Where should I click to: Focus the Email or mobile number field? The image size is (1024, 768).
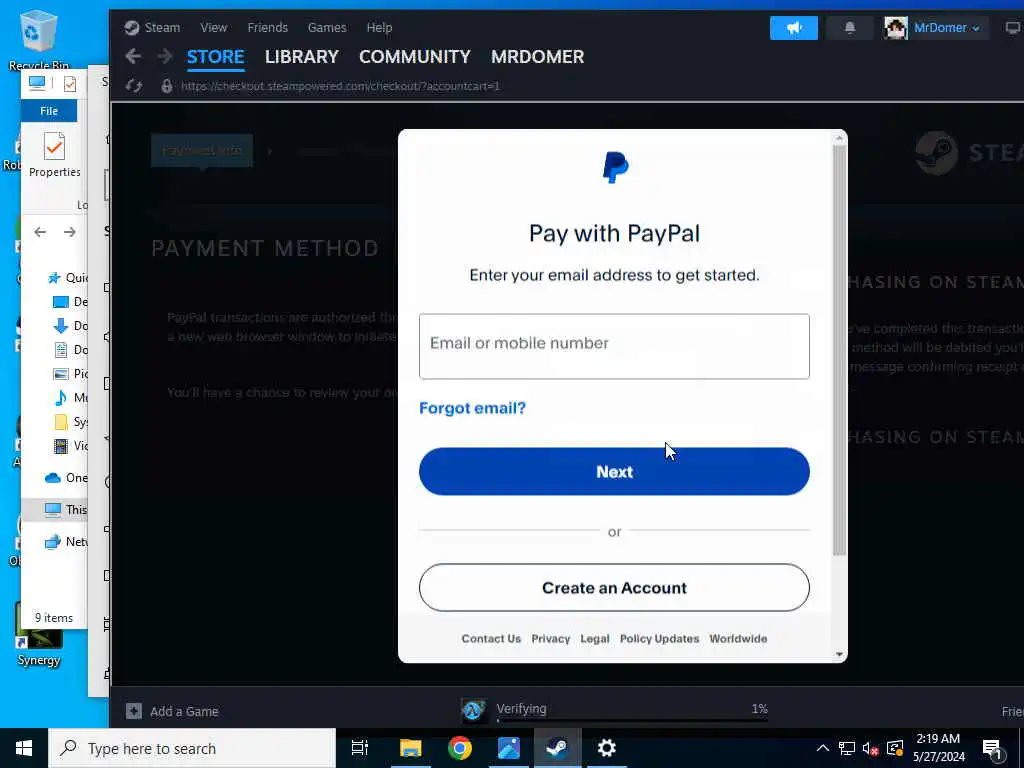coord(614,346)
